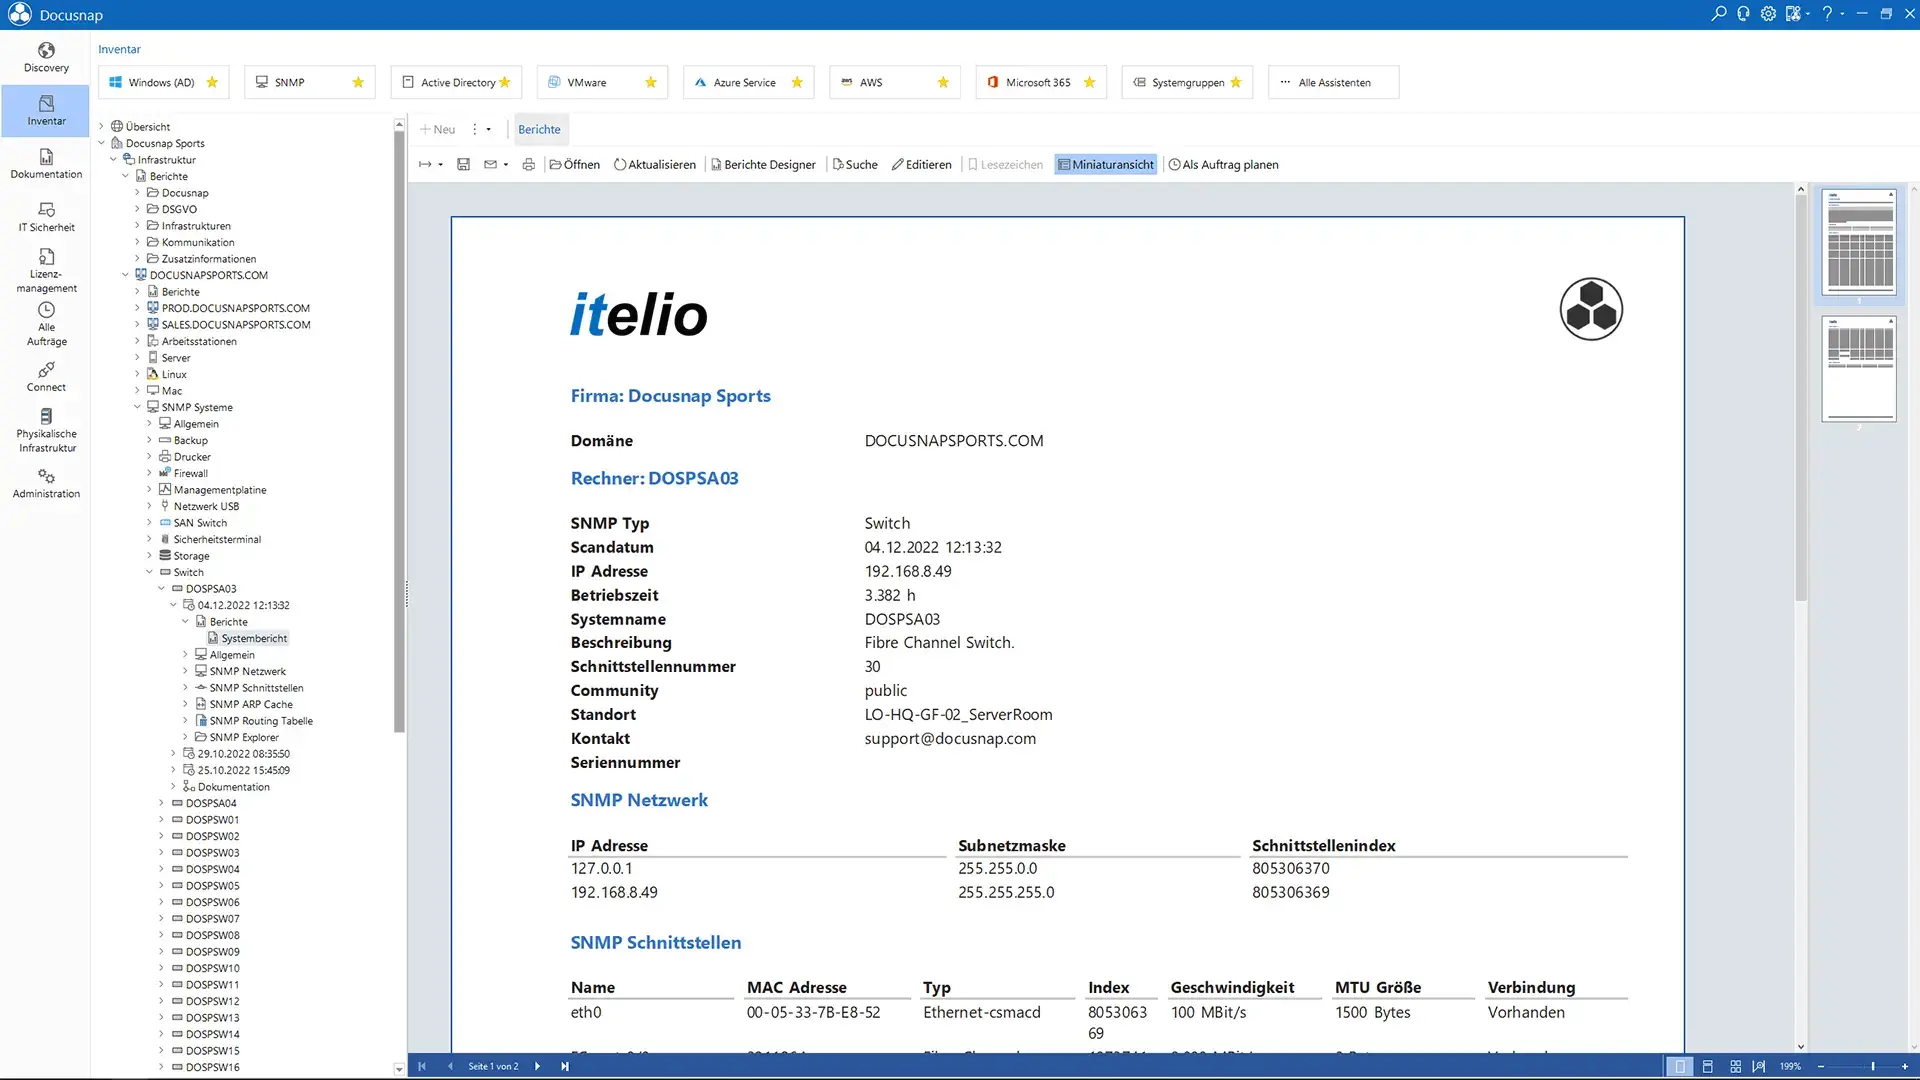1920x1080 pixels.
Task: Select single page view mode in the status bar
Action: click(1680, 1066)
